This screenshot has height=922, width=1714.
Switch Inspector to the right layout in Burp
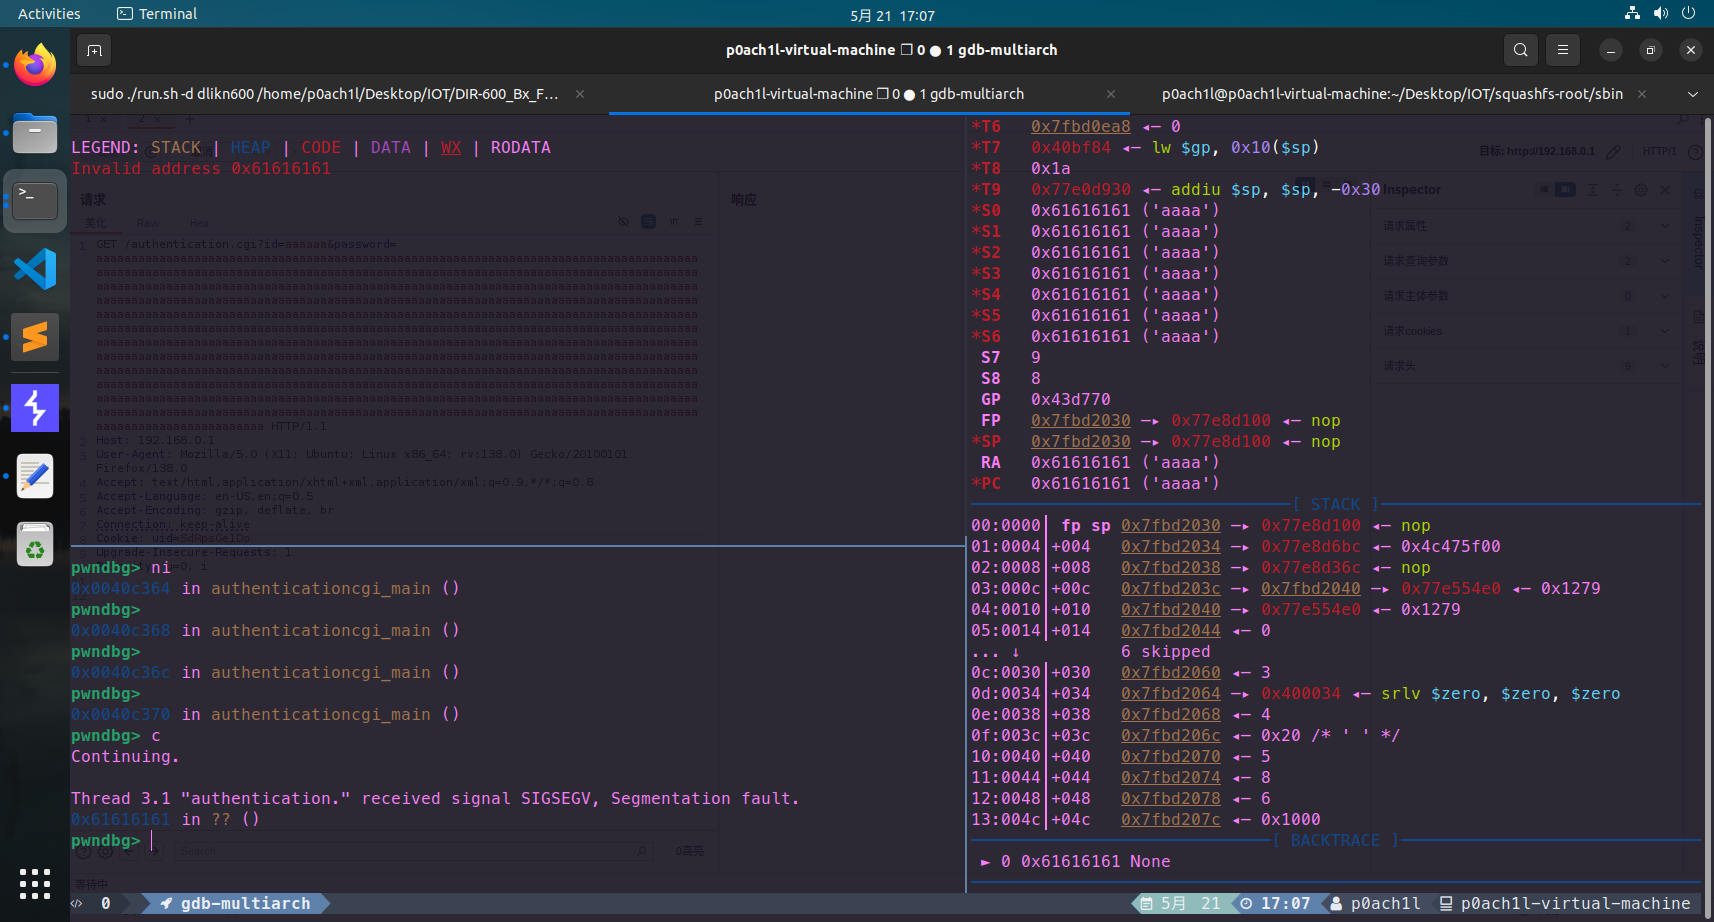tap(1566, 190)
